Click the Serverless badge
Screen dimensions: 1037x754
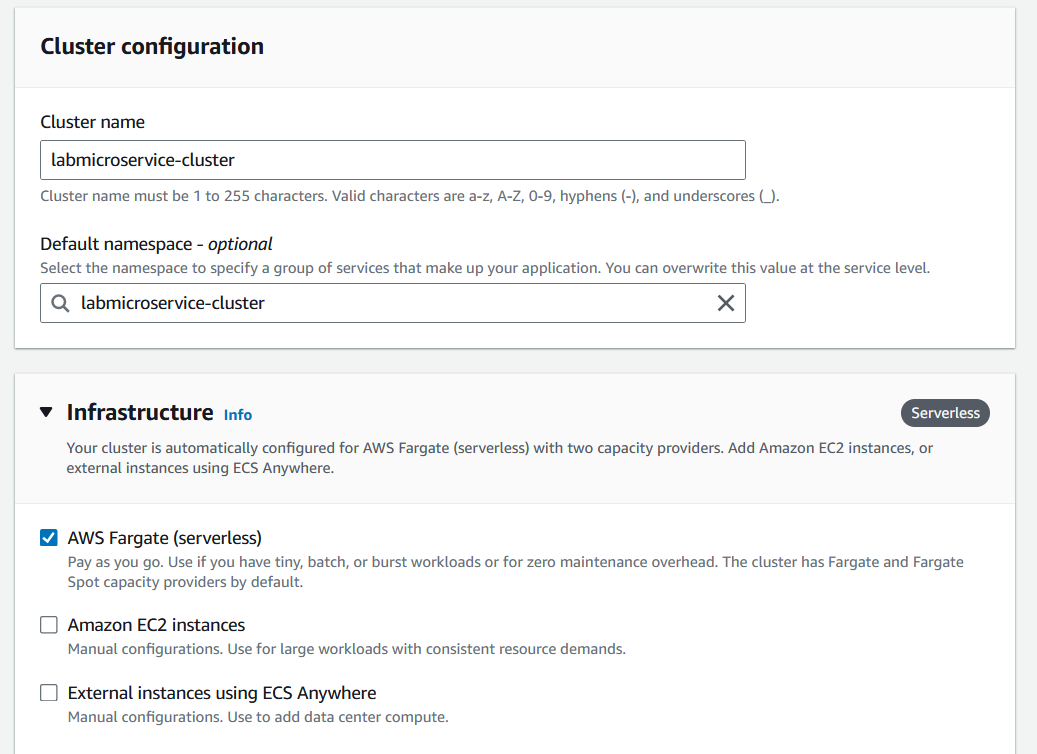click(945, 413)
